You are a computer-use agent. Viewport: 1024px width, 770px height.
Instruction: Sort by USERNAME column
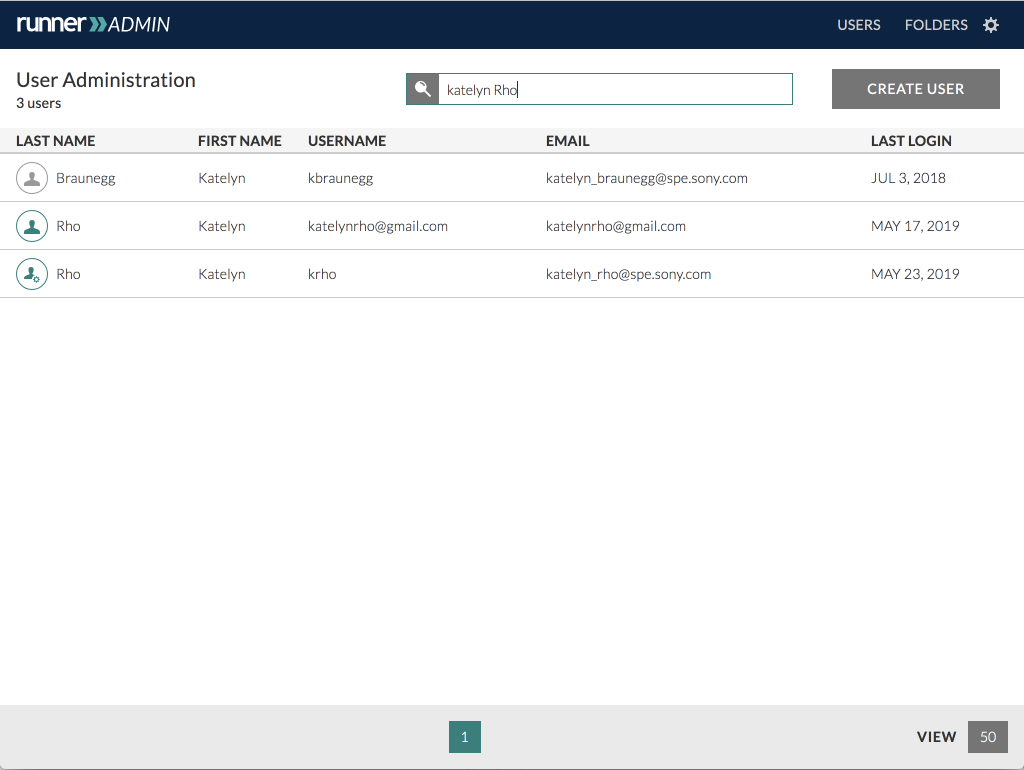(347, 141)
